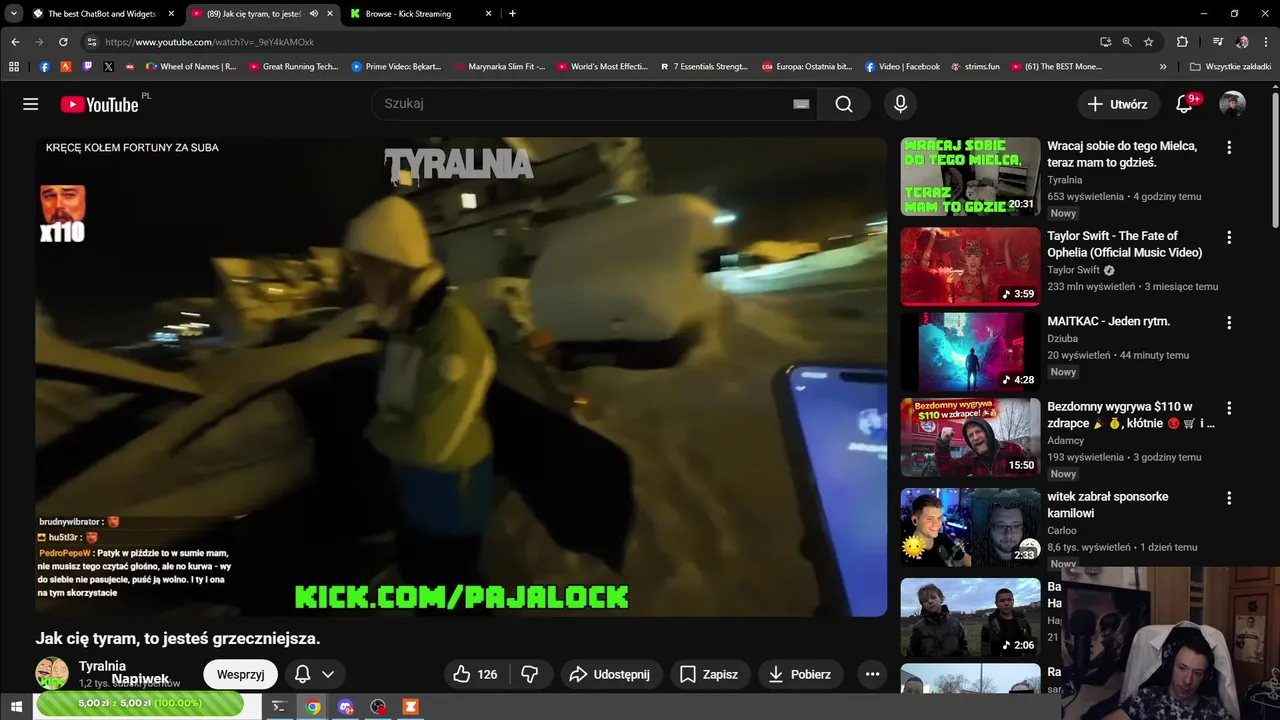The image size is (1280, 720).
Task: Open the Twitch bookmark icon
Action: coord(87,67)
